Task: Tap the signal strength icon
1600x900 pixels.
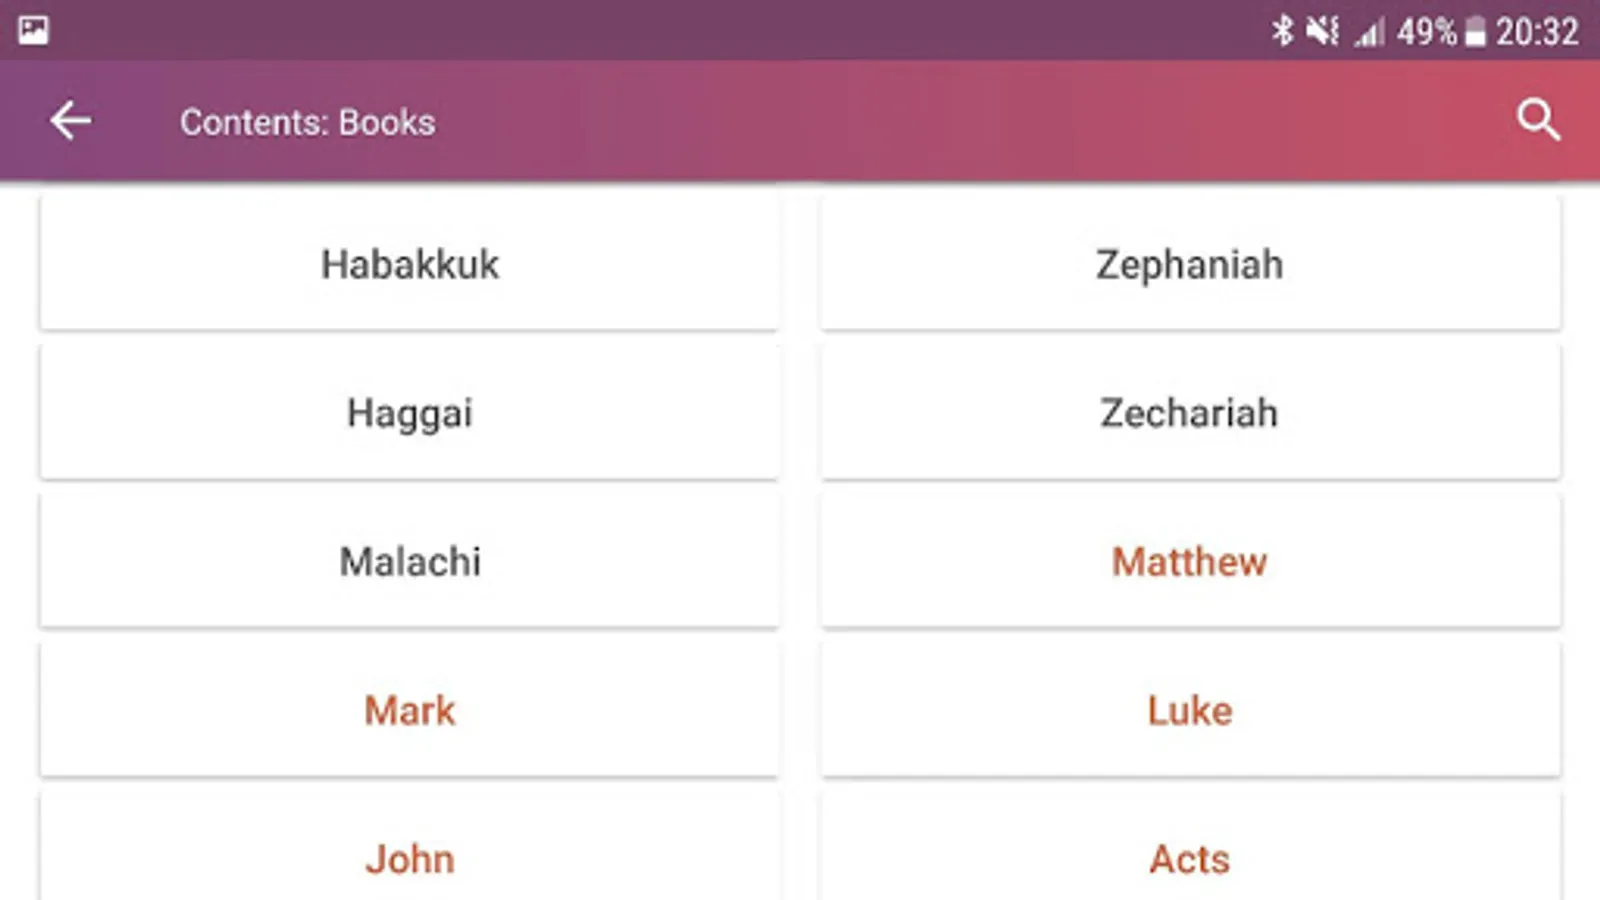Action: (1369, 33)
